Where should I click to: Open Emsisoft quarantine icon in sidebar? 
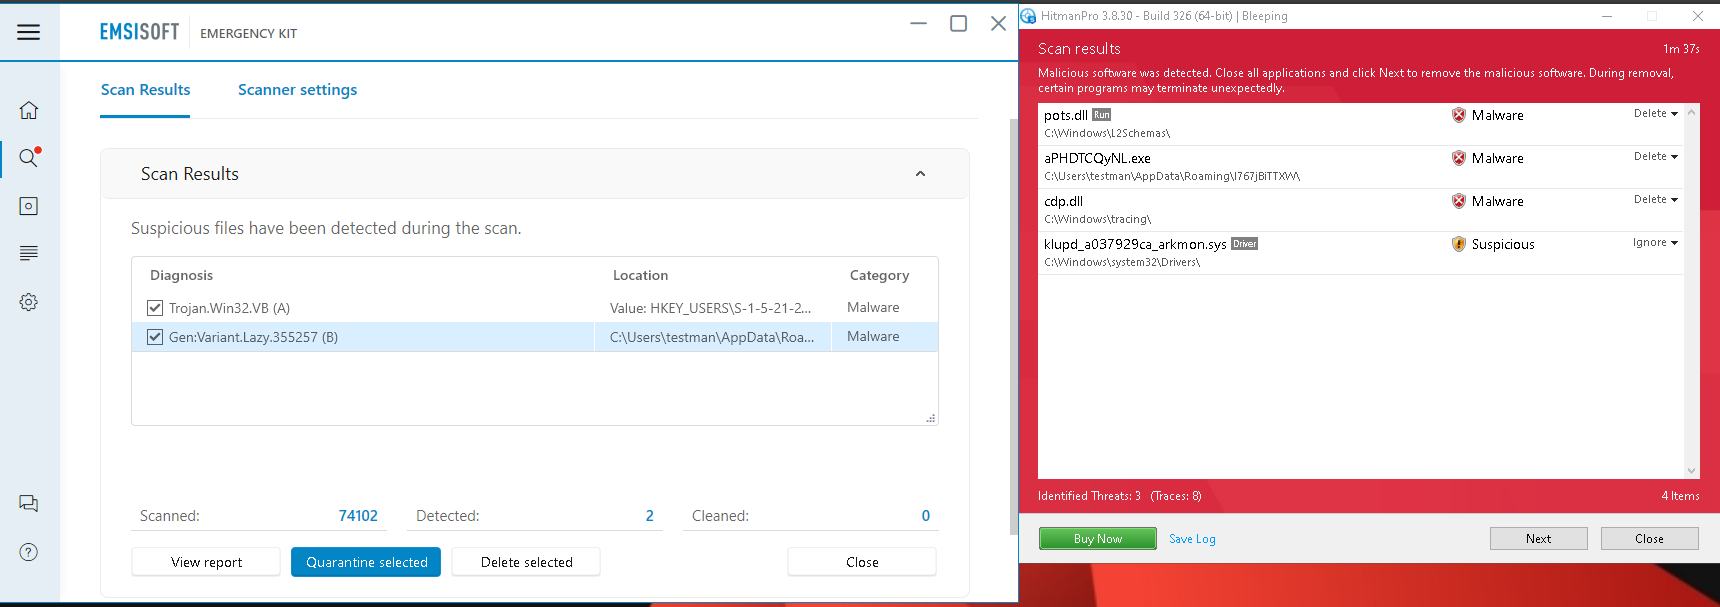(29, 206)
